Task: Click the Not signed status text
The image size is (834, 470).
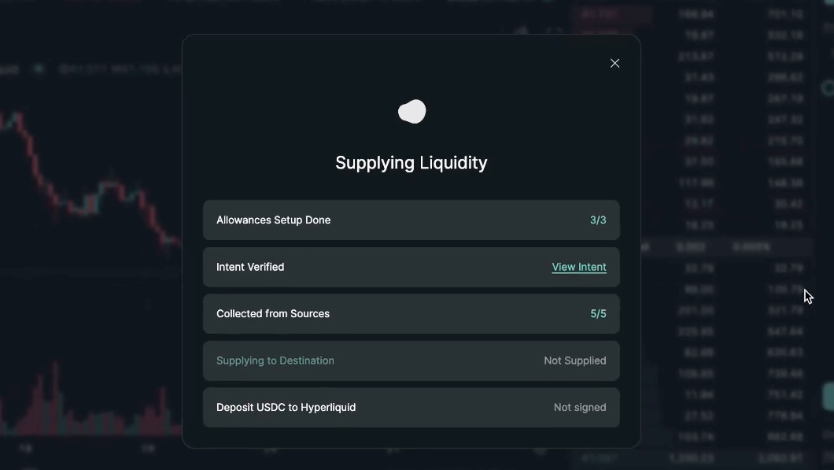Action: point(580,407)
